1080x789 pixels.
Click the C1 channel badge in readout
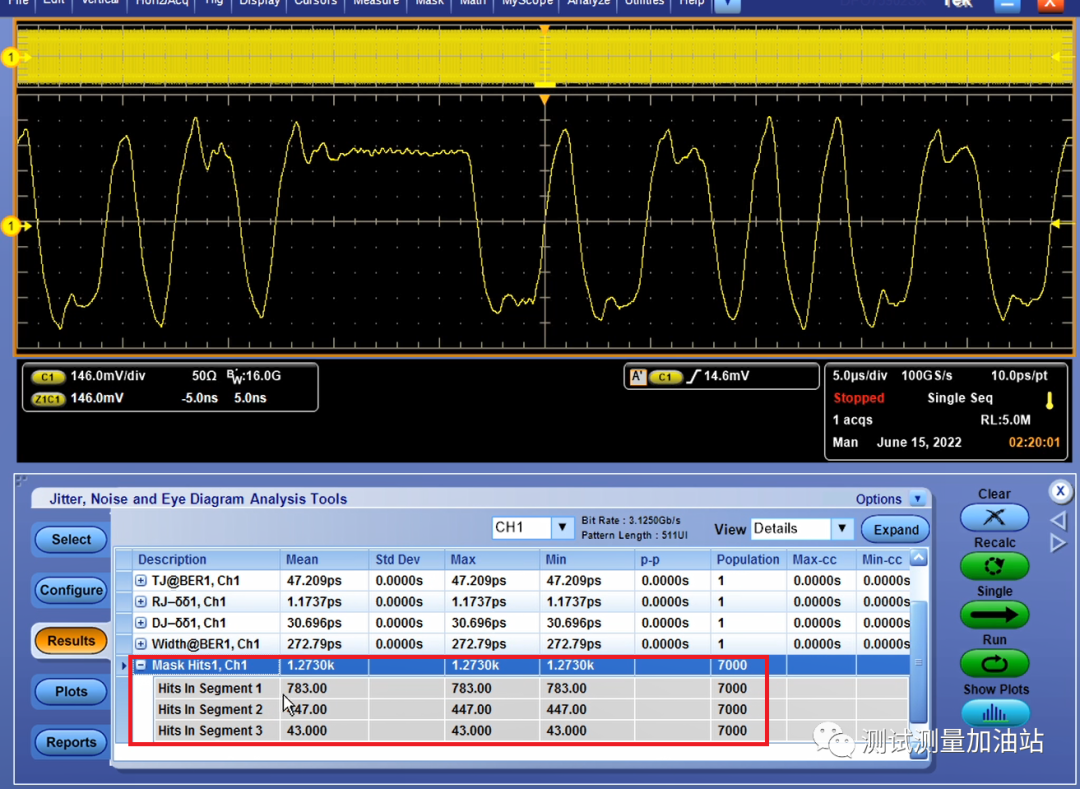(48, 377)
